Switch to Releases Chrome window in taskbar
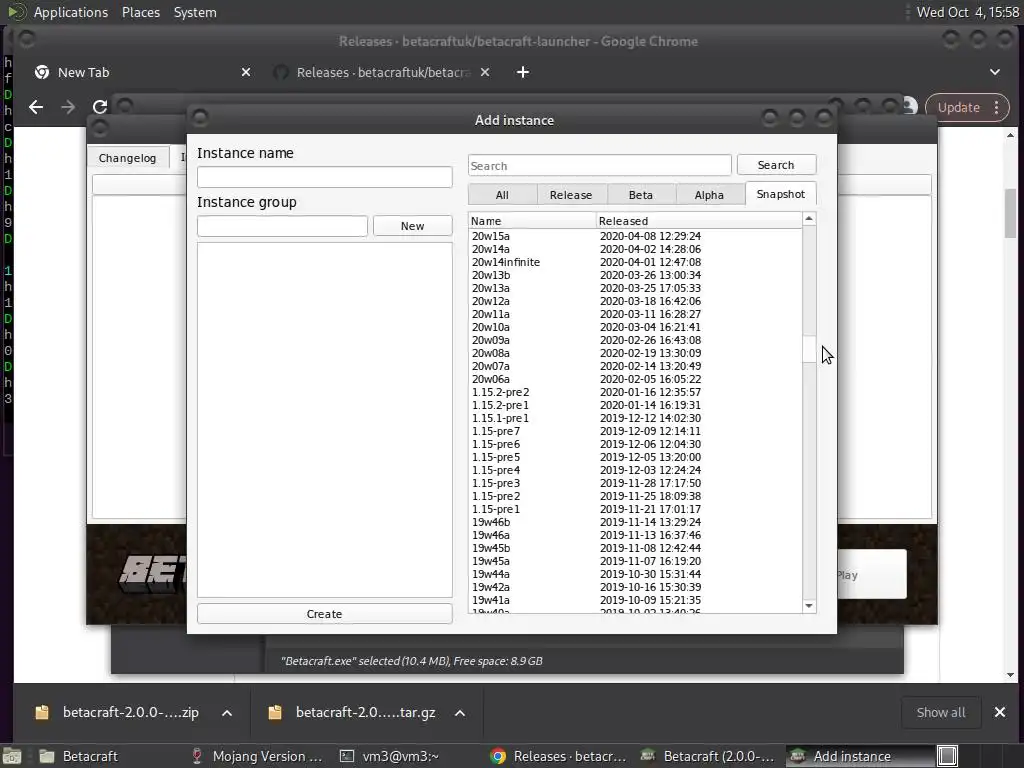The height and width of the screenshot is (768, 1024). coord(559,756)
